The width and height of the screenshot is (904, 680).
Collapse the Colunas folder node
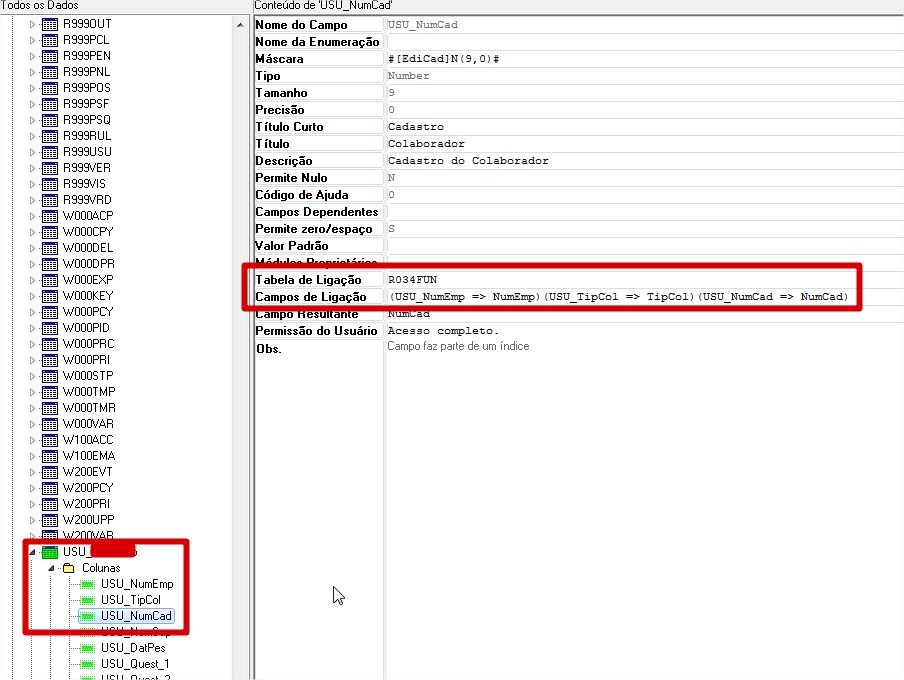click(51, 568)
